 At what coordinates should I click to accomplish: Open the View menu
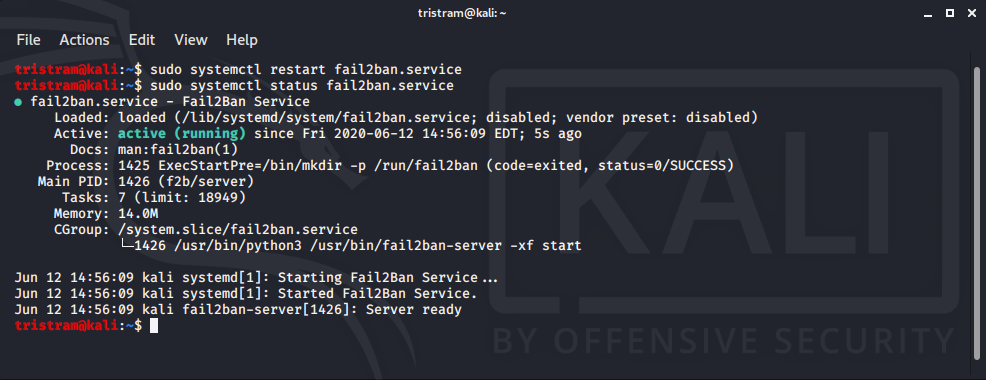191,40
